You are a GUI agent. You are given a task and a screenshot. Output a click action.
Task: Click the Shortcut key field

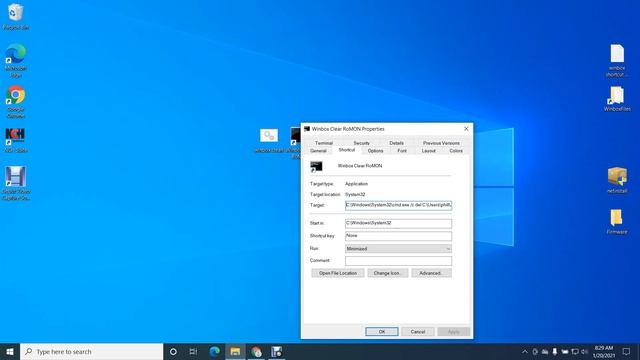click(x=398, y=236)
